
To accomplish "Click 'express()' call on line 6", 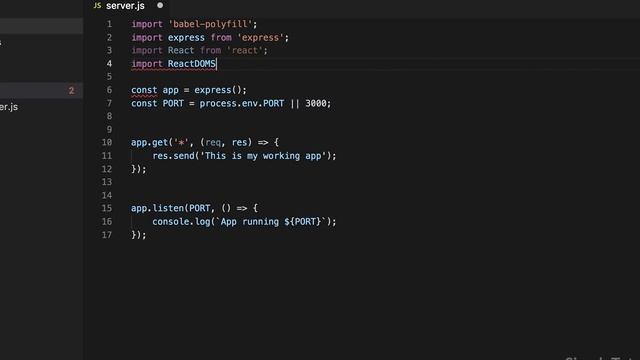I will [x=218, y=90].
